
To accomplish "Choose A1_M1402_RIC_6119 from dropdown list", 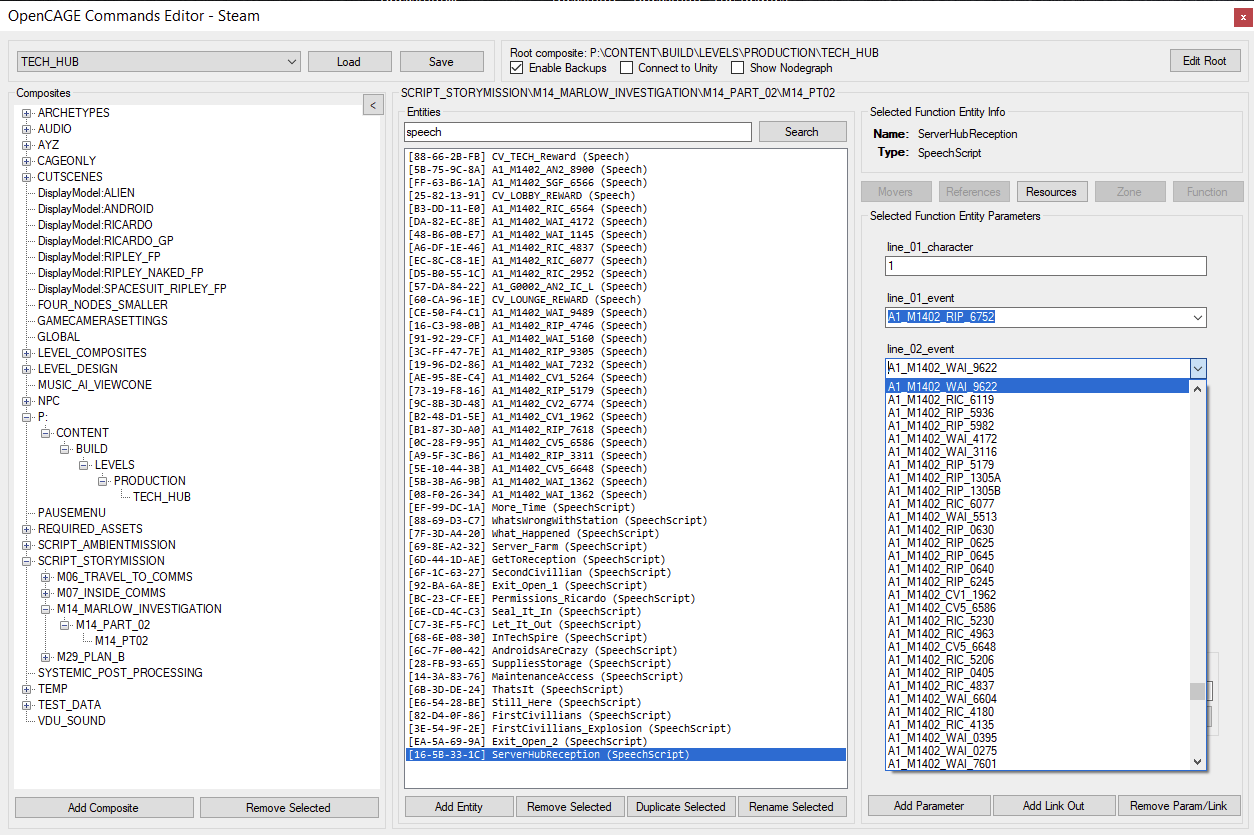I will tap(1037, 399).
